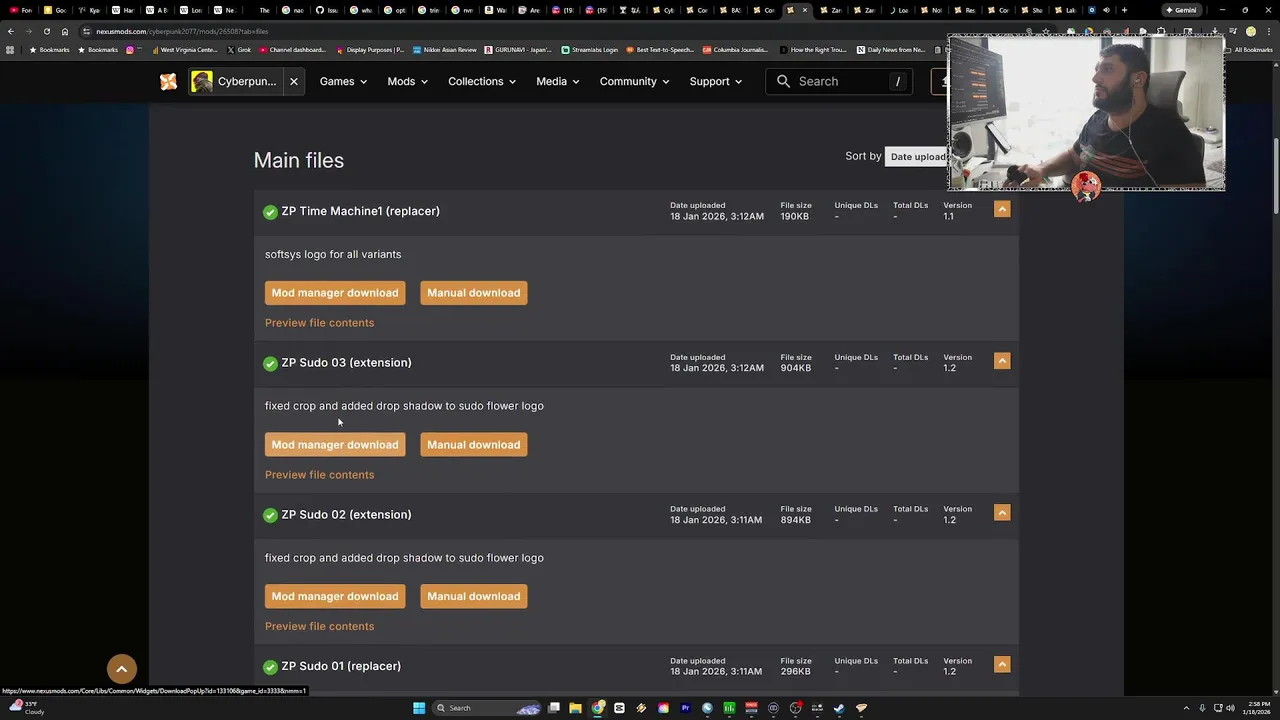Viewport: 1280px width, 720px height.
Task: Open the Nikkei Asian Review bookmark
Action: click(445, 50)
